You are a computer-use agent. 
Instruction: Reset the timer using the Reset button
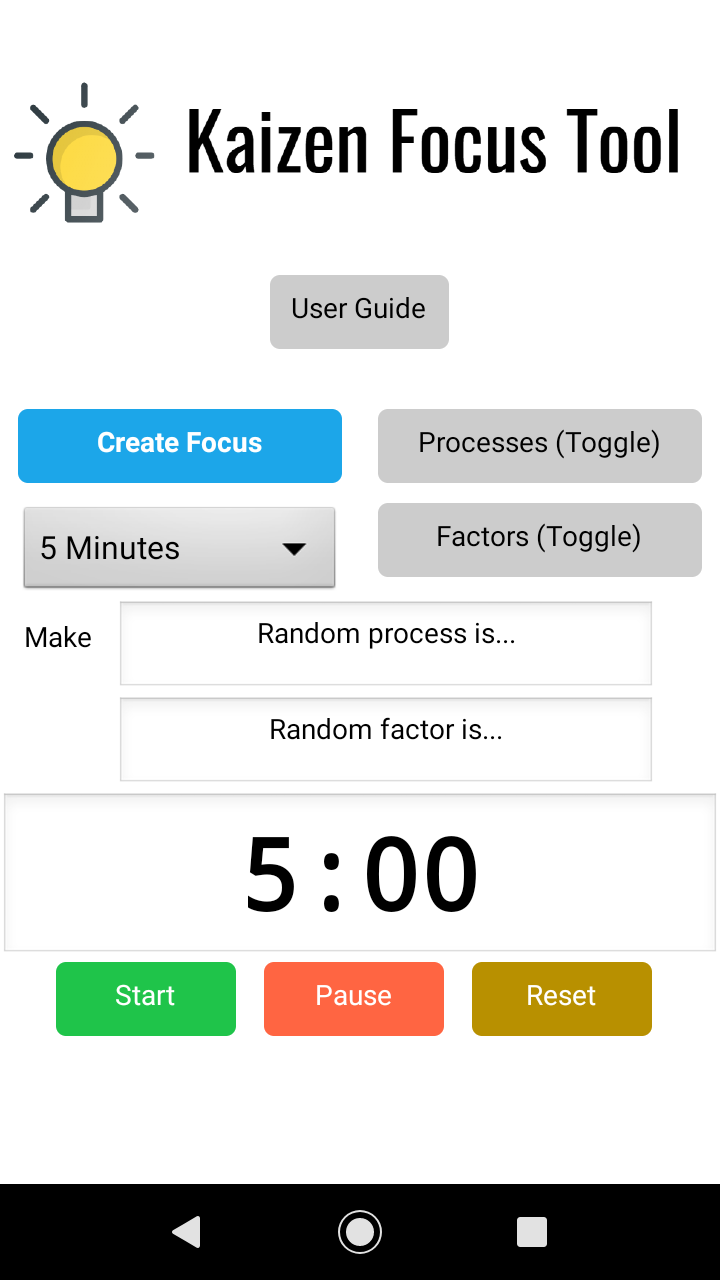coord(561,998)
